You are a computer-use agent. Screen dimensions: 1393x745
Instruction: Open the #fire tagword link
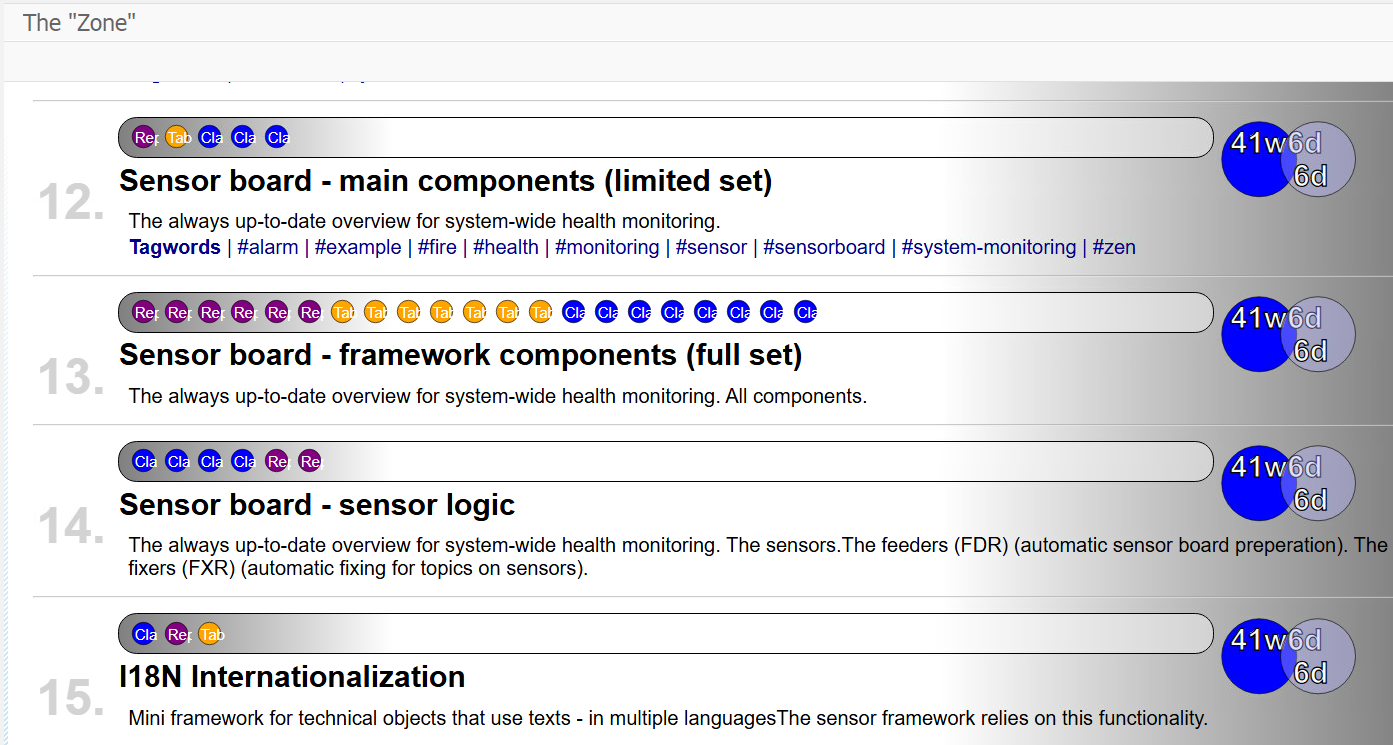[435, 247]
